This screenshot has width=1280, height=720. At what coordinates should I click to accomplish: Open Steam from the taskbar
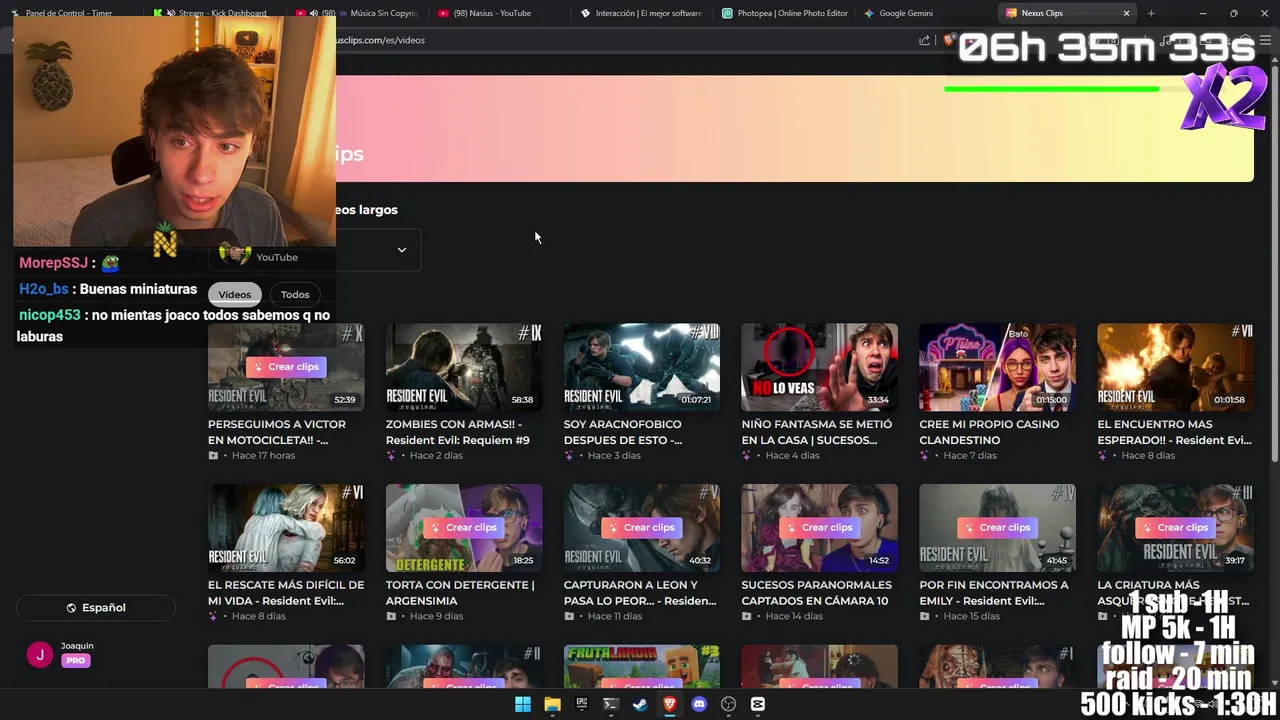640,704
